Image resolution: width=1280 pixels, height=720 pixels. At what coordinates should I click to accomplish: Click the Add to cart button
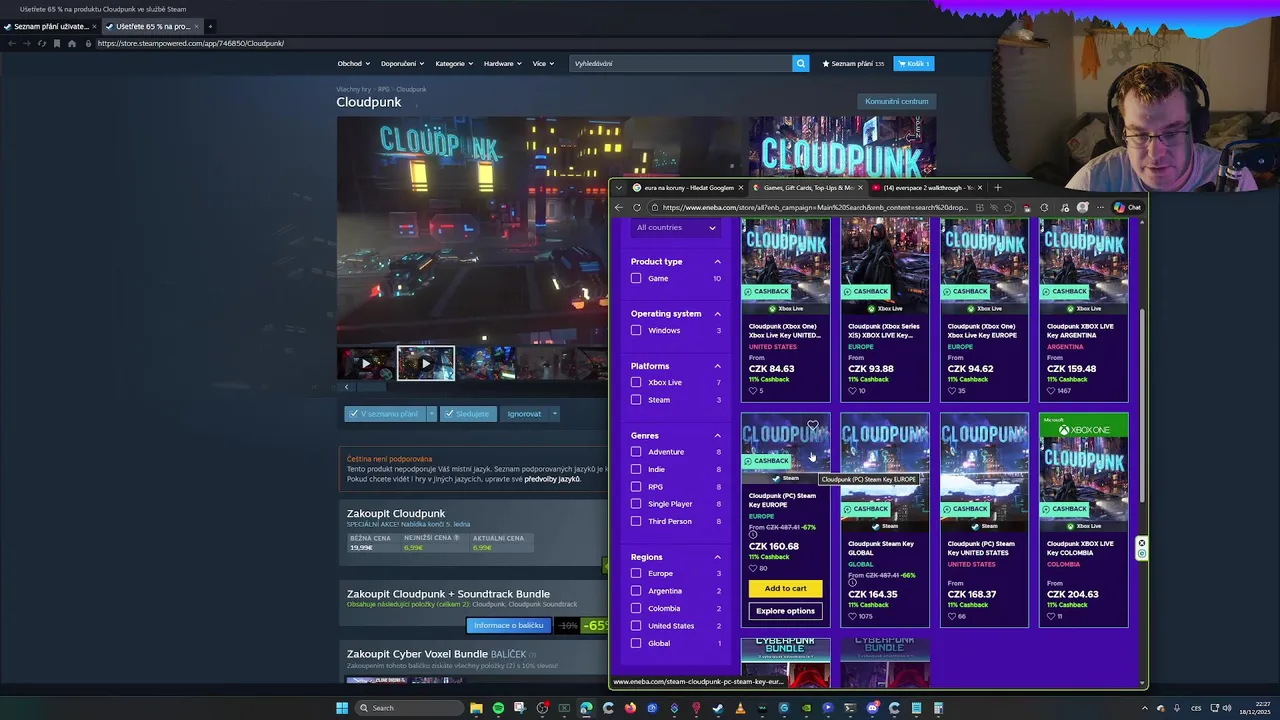(x=785, y=588)
